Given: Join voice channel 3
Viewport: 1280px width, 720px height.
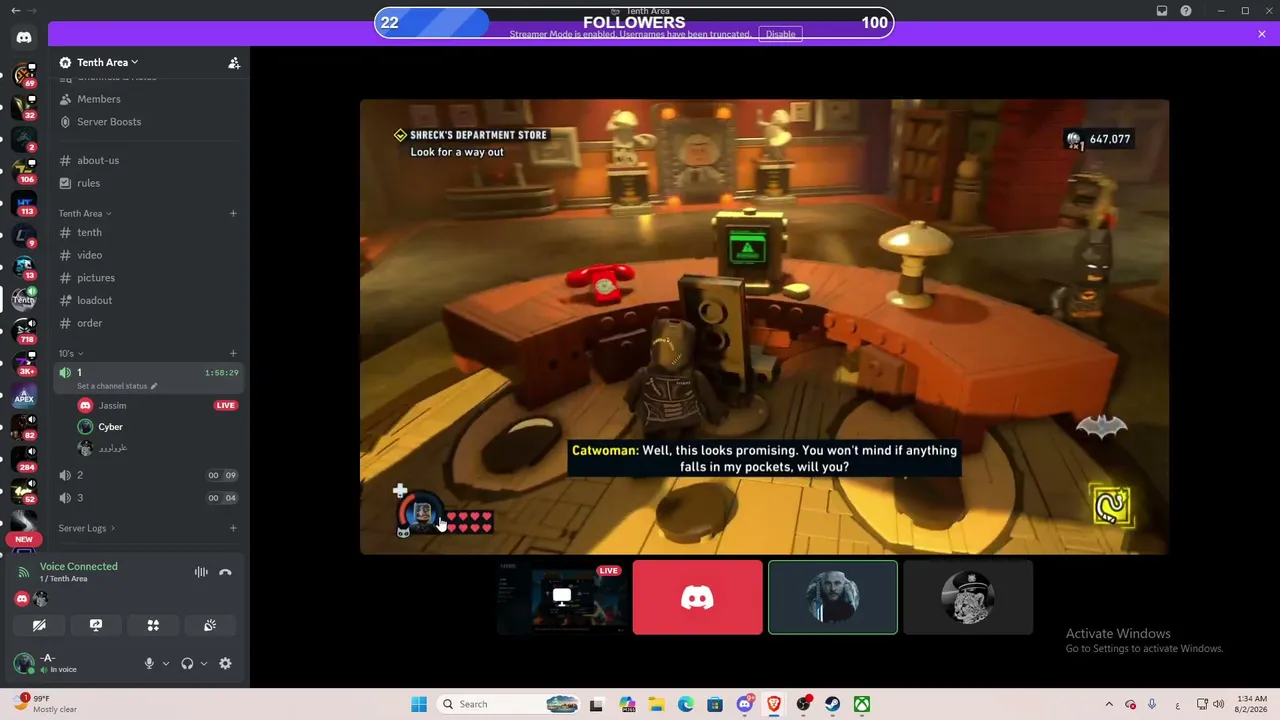Looking at the screenshot, I should click(149, 498).
